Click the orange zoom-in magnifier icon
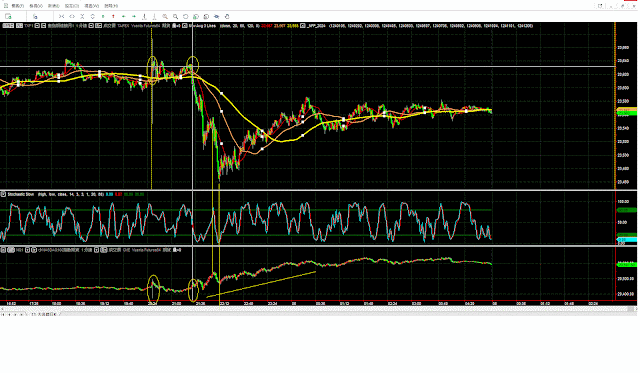 pos(165,16)
